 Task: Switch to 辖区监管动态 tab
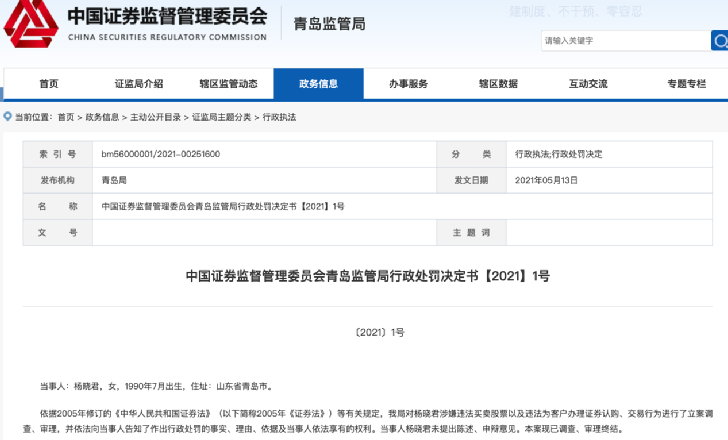point(228,84)
